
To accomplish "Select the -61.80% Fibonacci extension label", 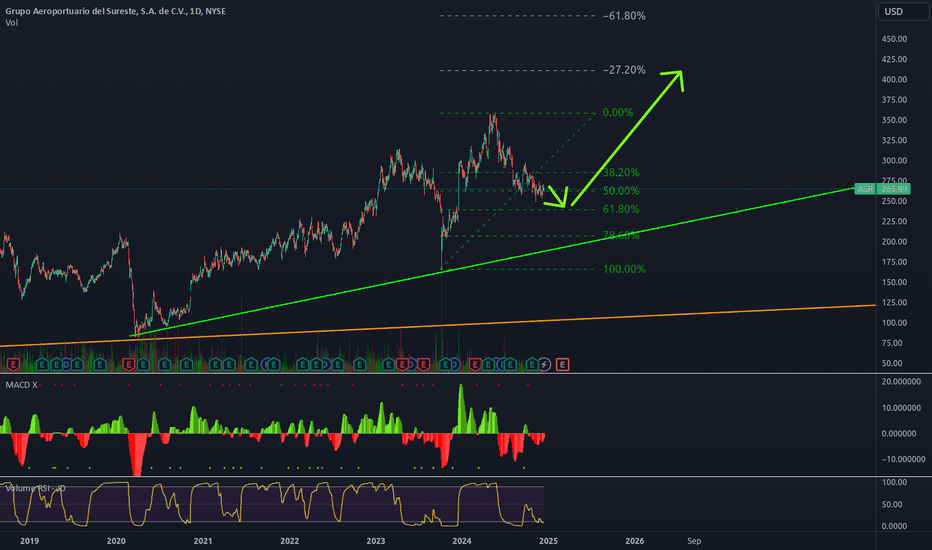I will tap(624, 16).
